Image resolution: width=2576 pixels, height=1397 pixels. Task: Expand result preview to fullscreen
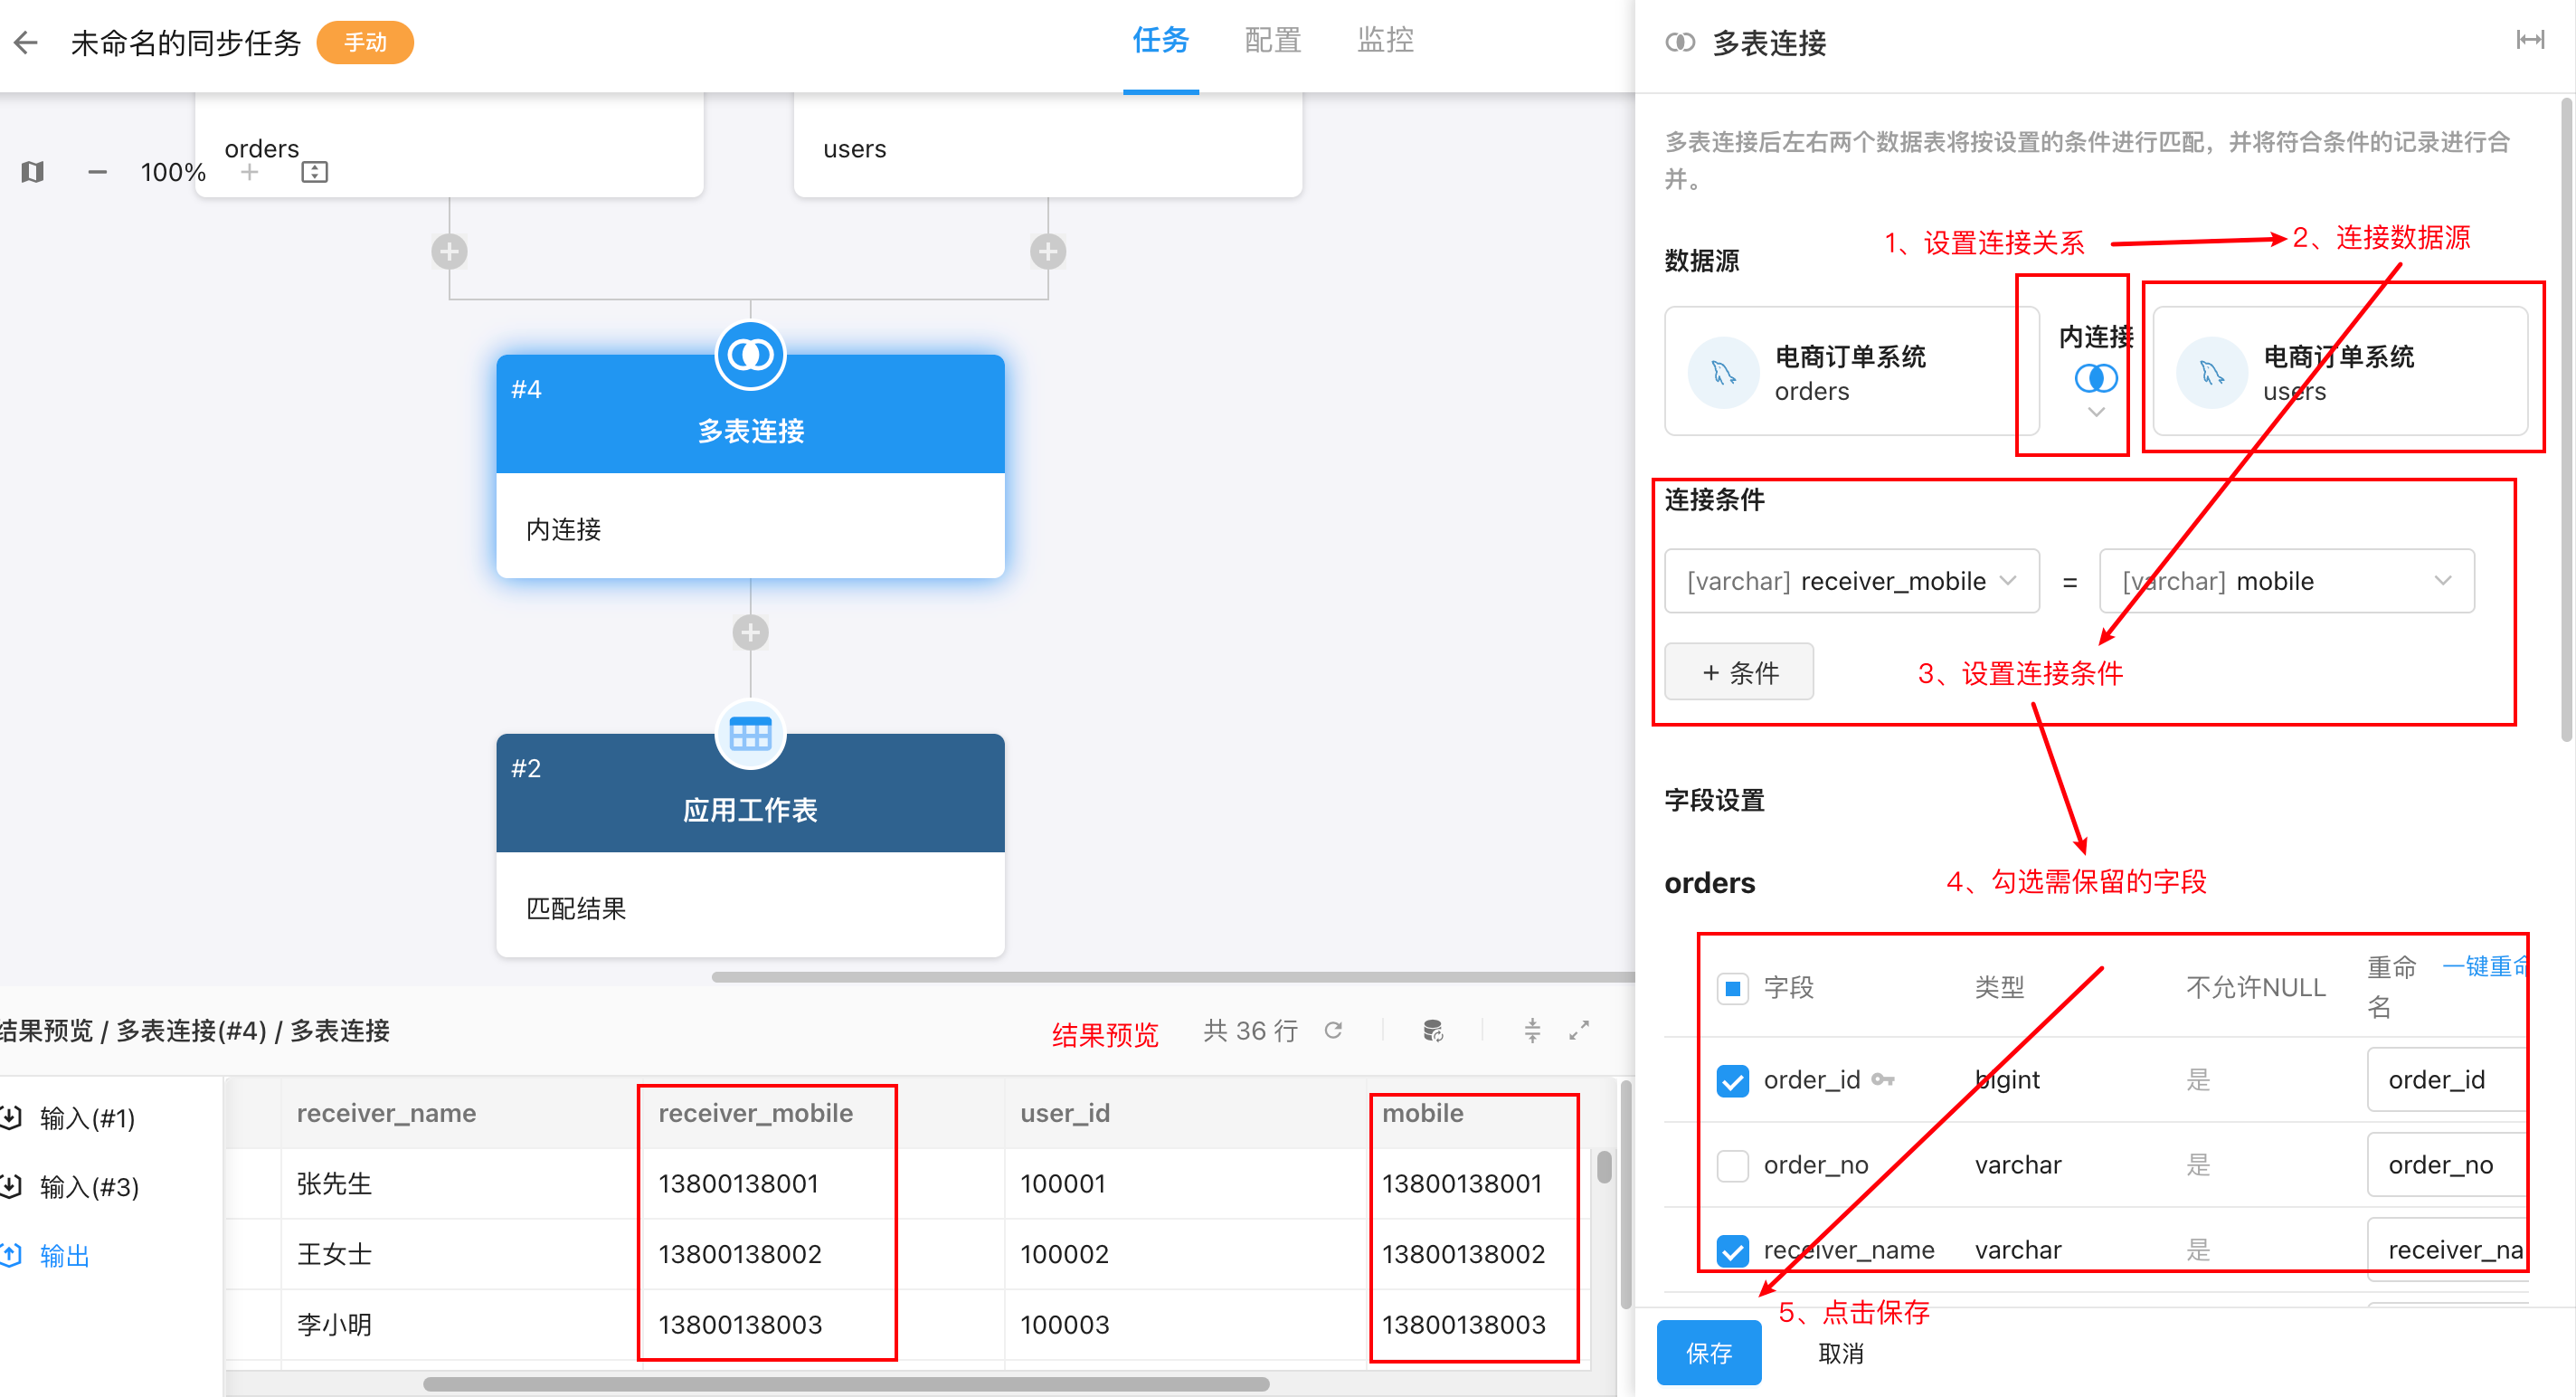coord(1579,1030)
